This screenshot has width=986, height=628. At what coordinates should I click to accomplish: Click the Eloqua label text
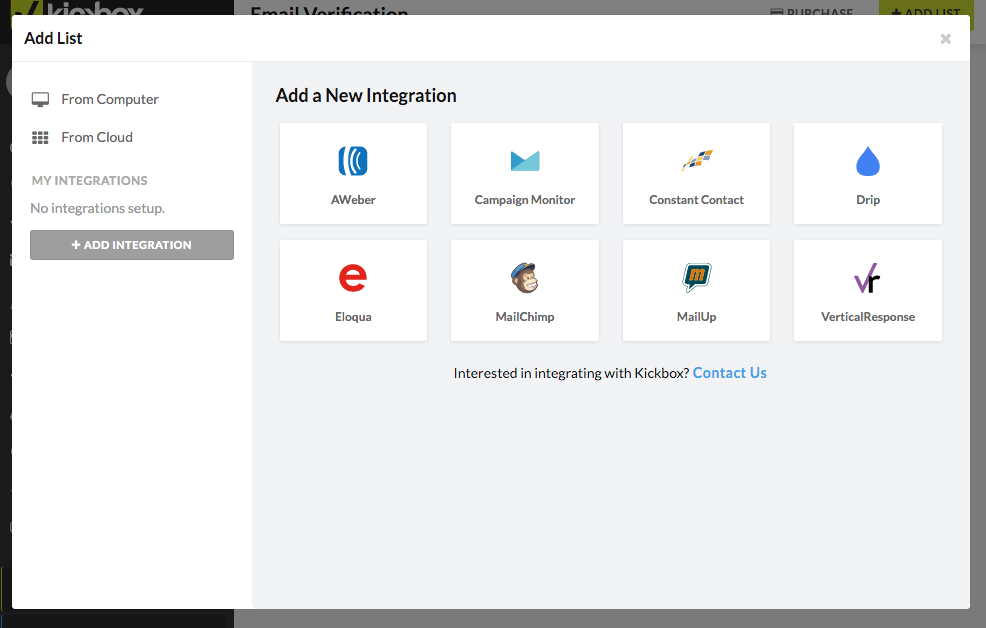point(353,317)
